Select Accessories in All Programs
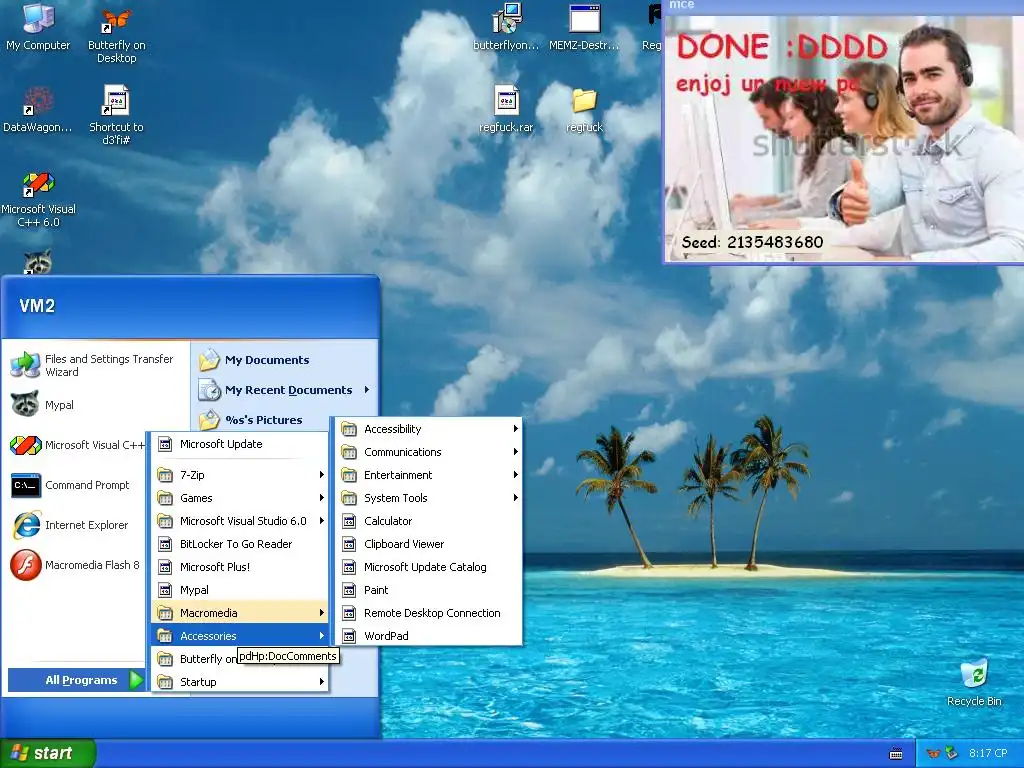 pyautogui.click(x=240, y=635)
